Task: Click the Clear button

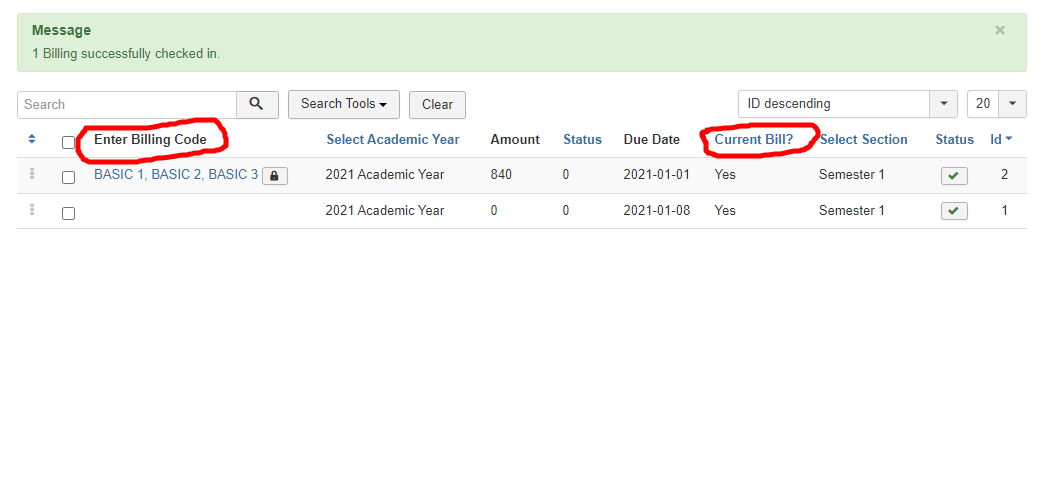Action: (x=437, y=104)
